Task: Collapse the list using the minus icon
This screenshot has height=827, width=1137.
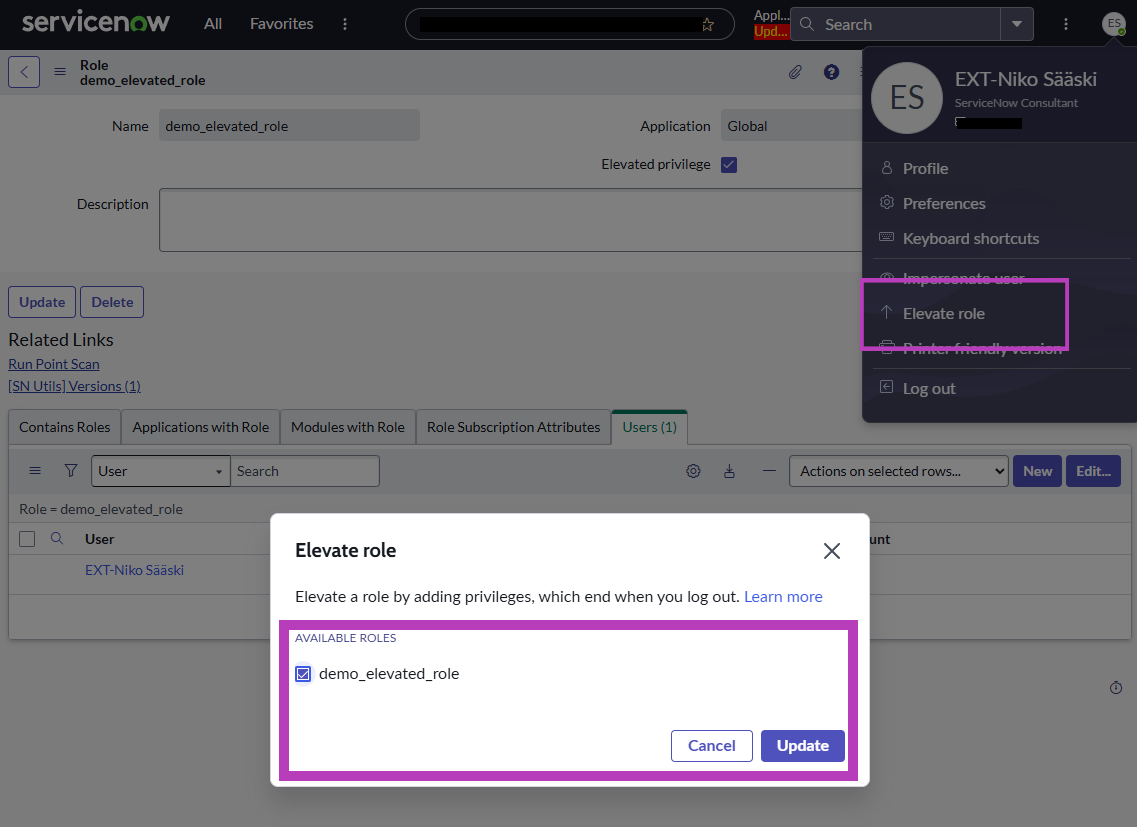Action: point(769,471)
